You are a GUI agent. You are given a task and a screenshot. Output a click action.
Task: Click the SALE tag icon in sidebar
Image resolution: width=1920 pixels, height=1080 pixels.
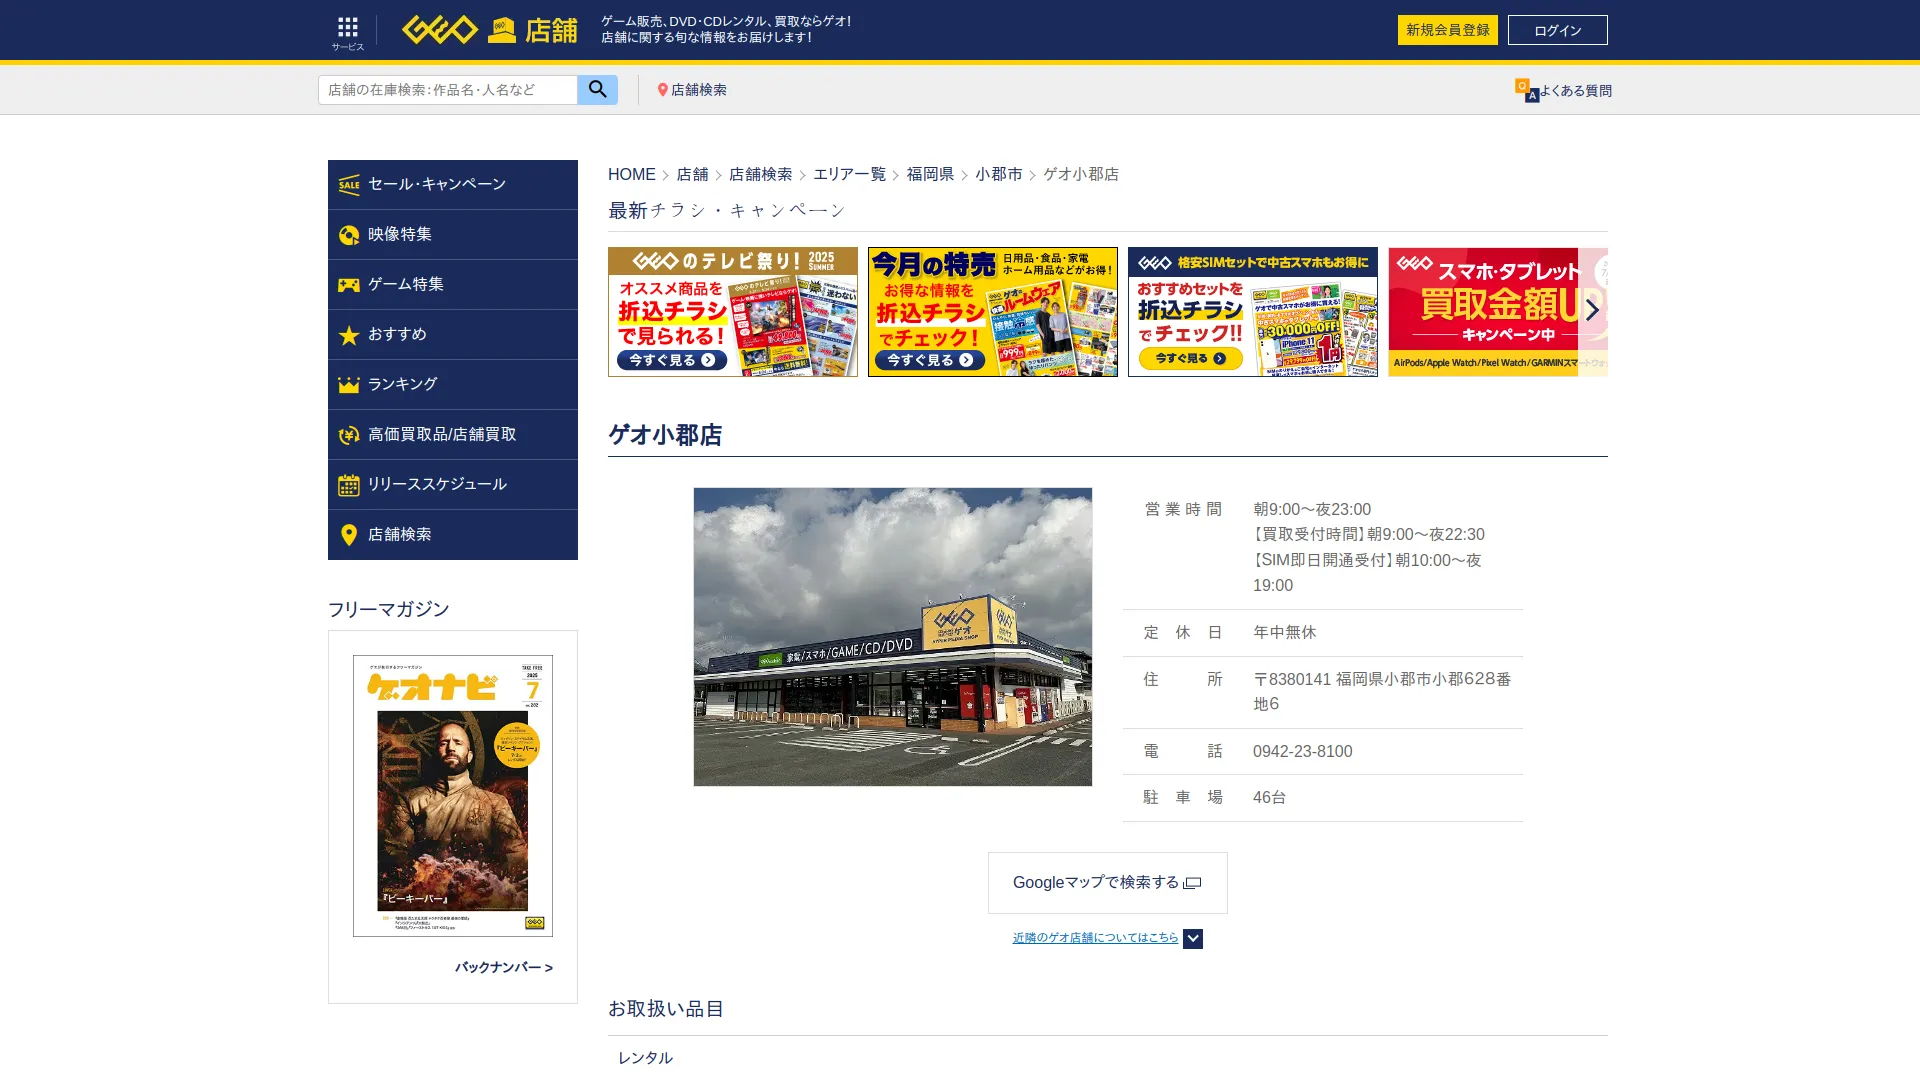click(349, 184)
